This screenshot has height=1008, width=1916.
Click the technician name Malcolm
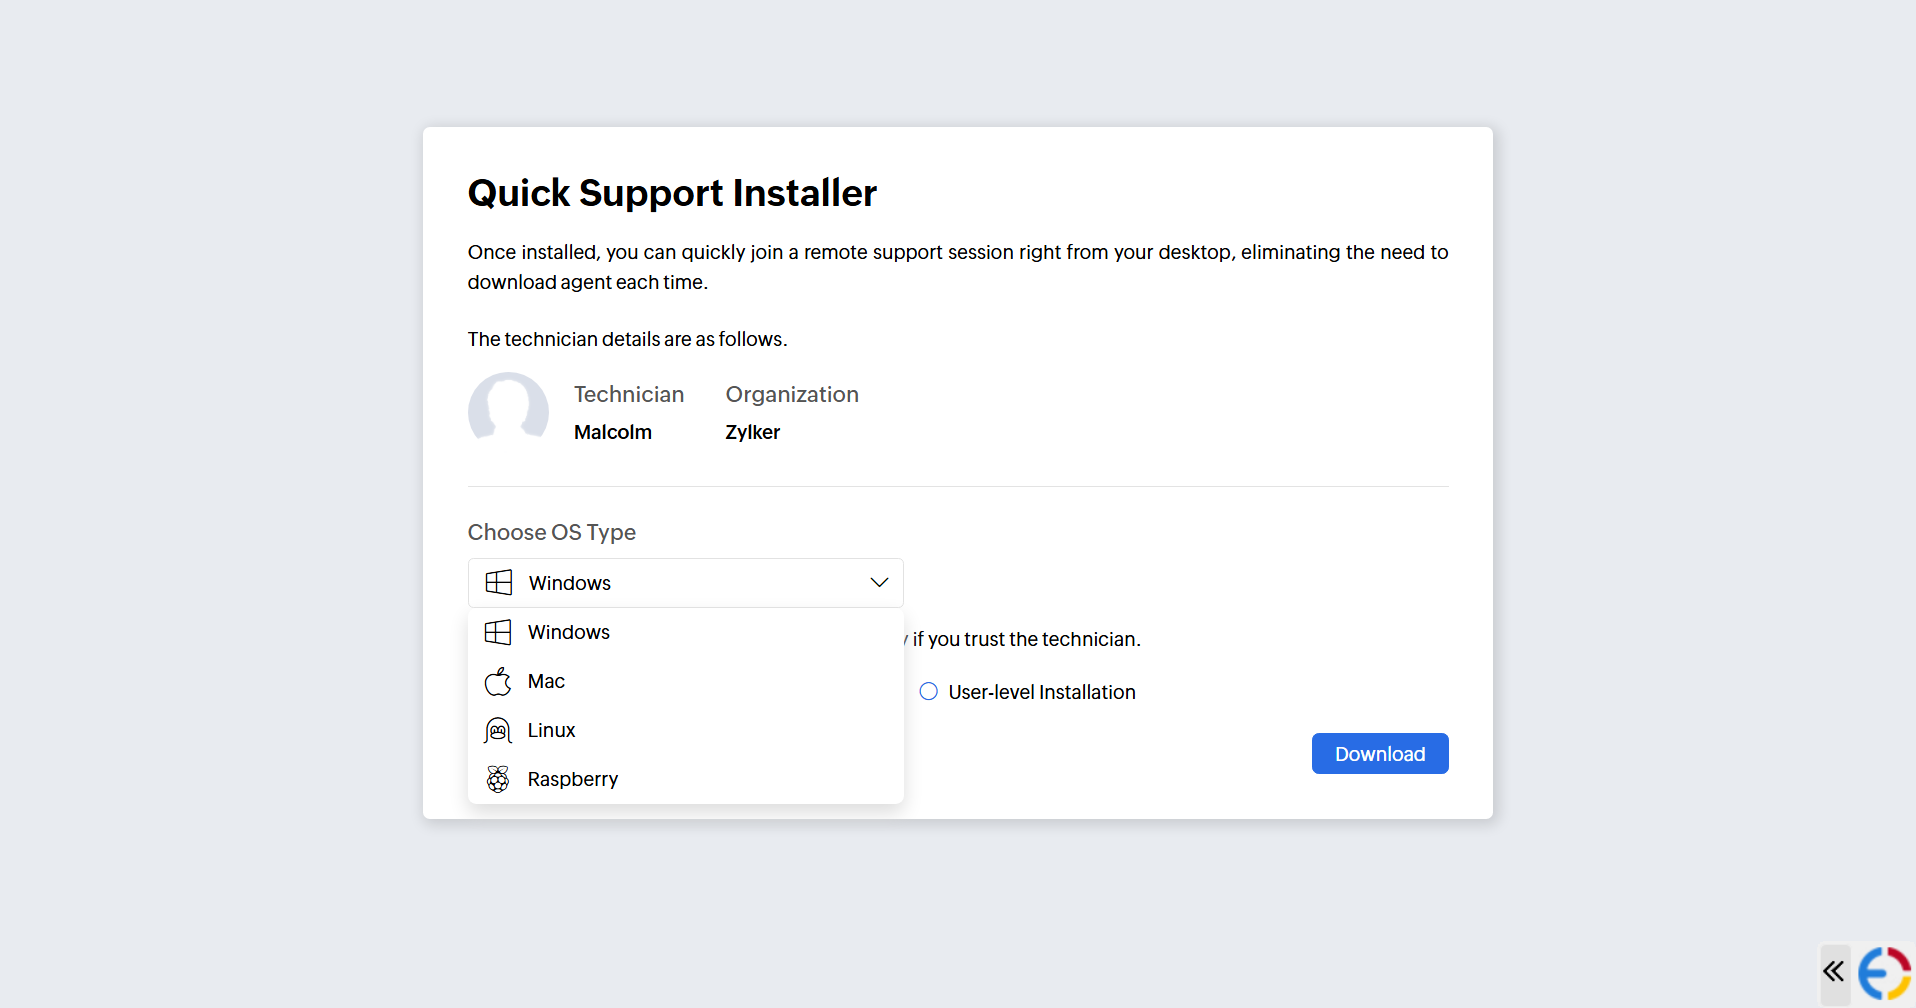tap(613, 432)
